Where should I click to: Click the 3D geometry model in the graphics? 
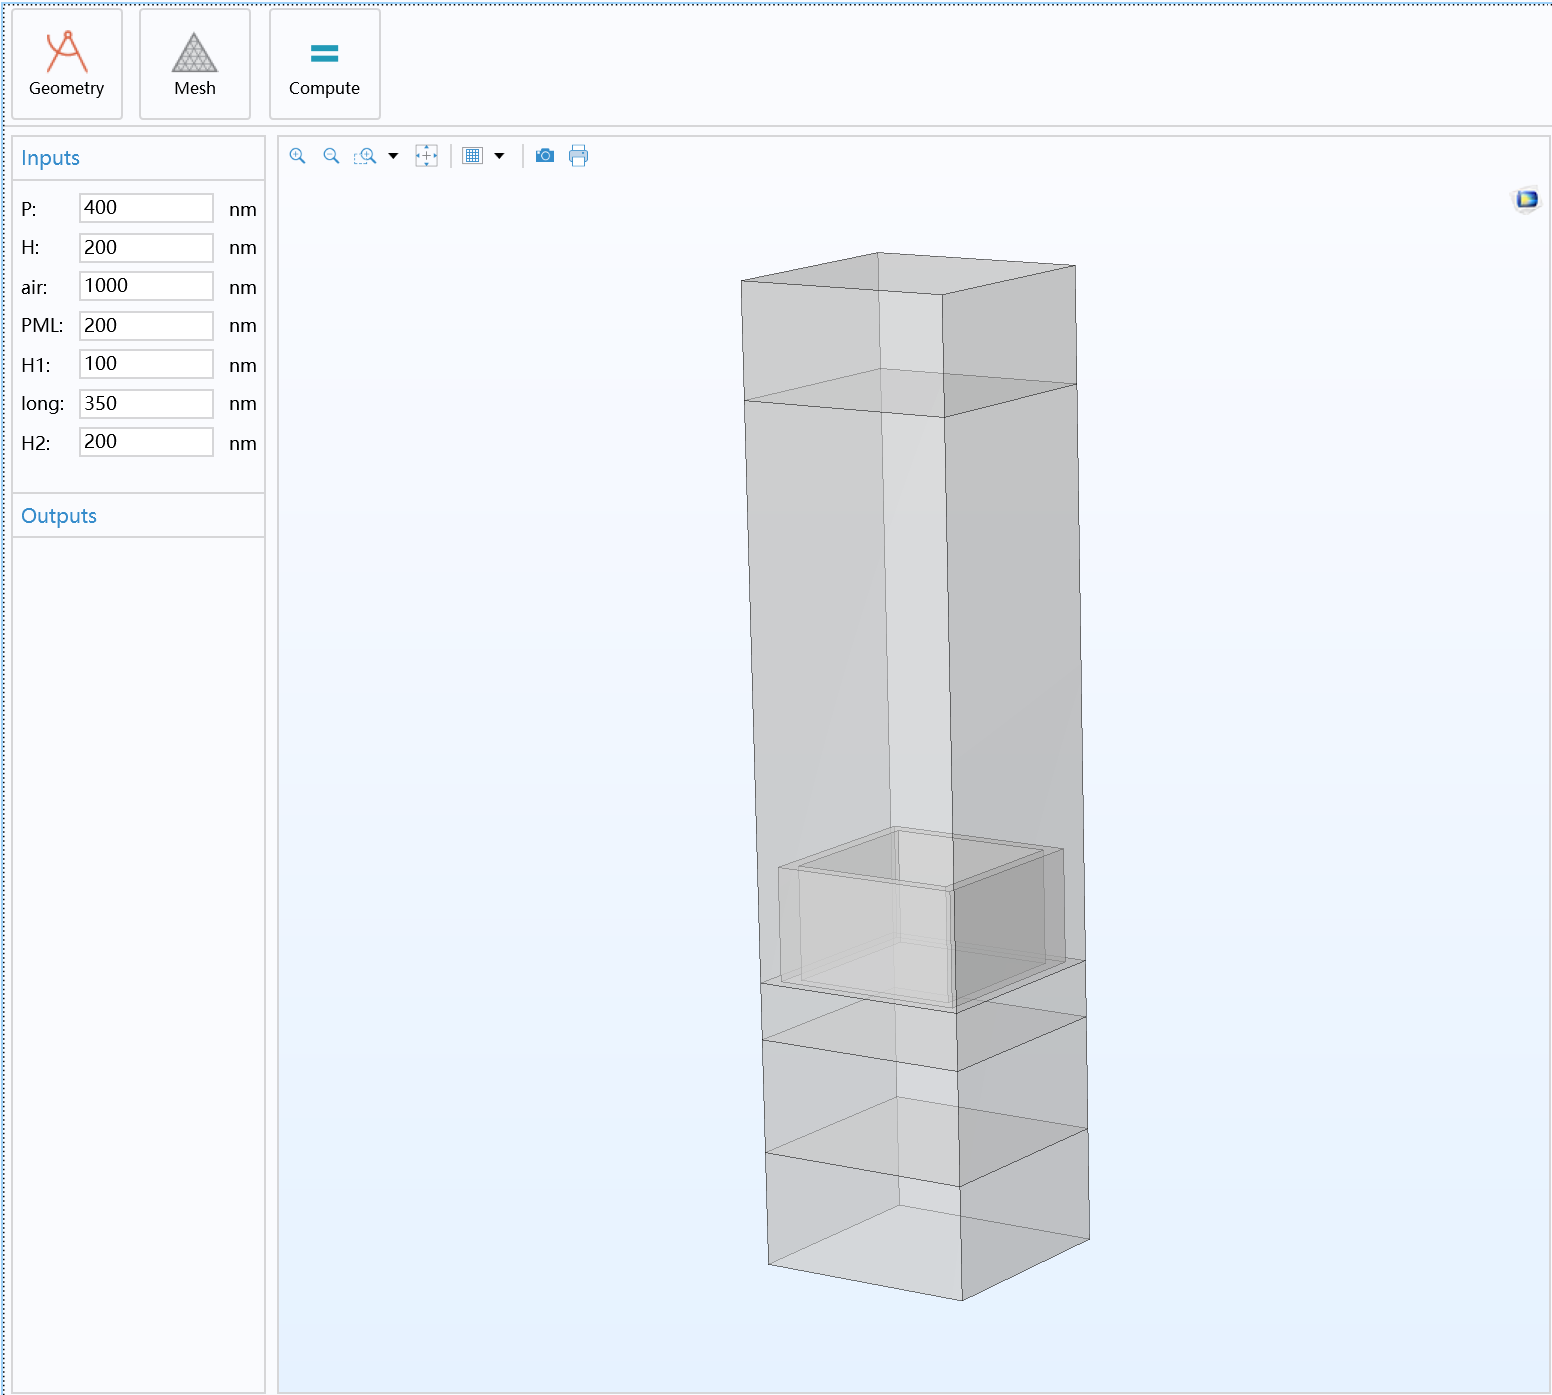pyautogui.click(x=915, y=776)
